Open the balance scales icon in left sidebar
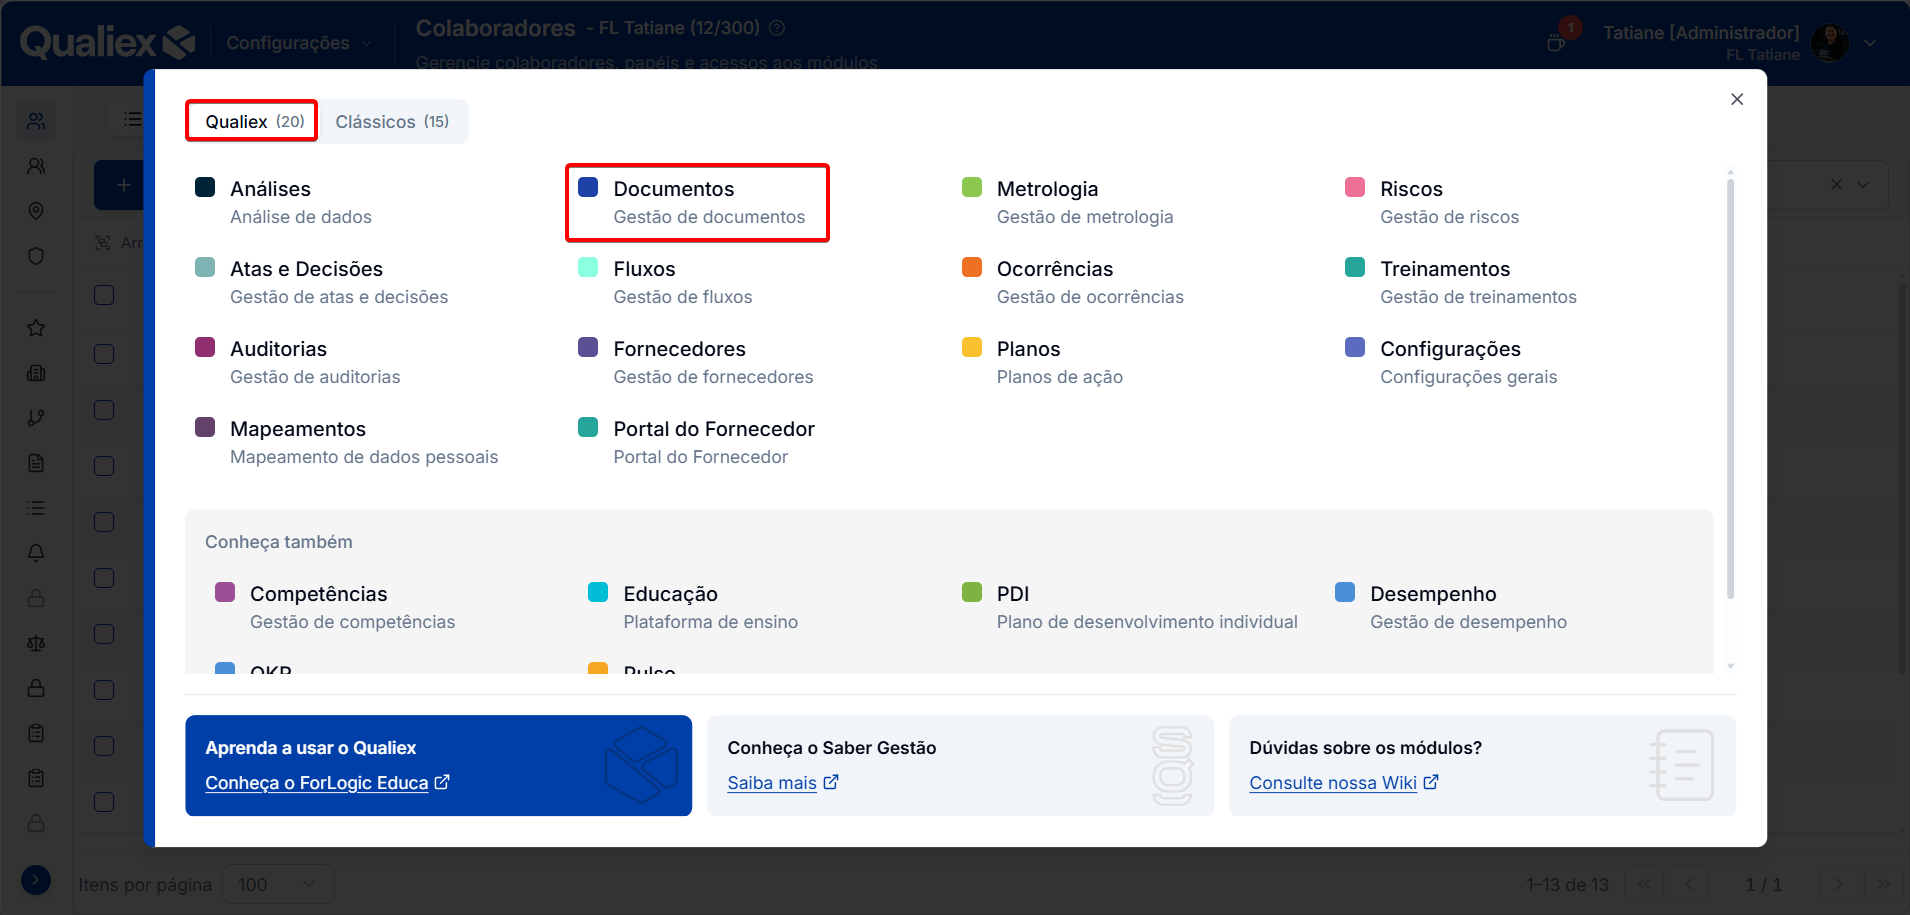This screenshot has height=915, width=1910. tap(36, 643)
